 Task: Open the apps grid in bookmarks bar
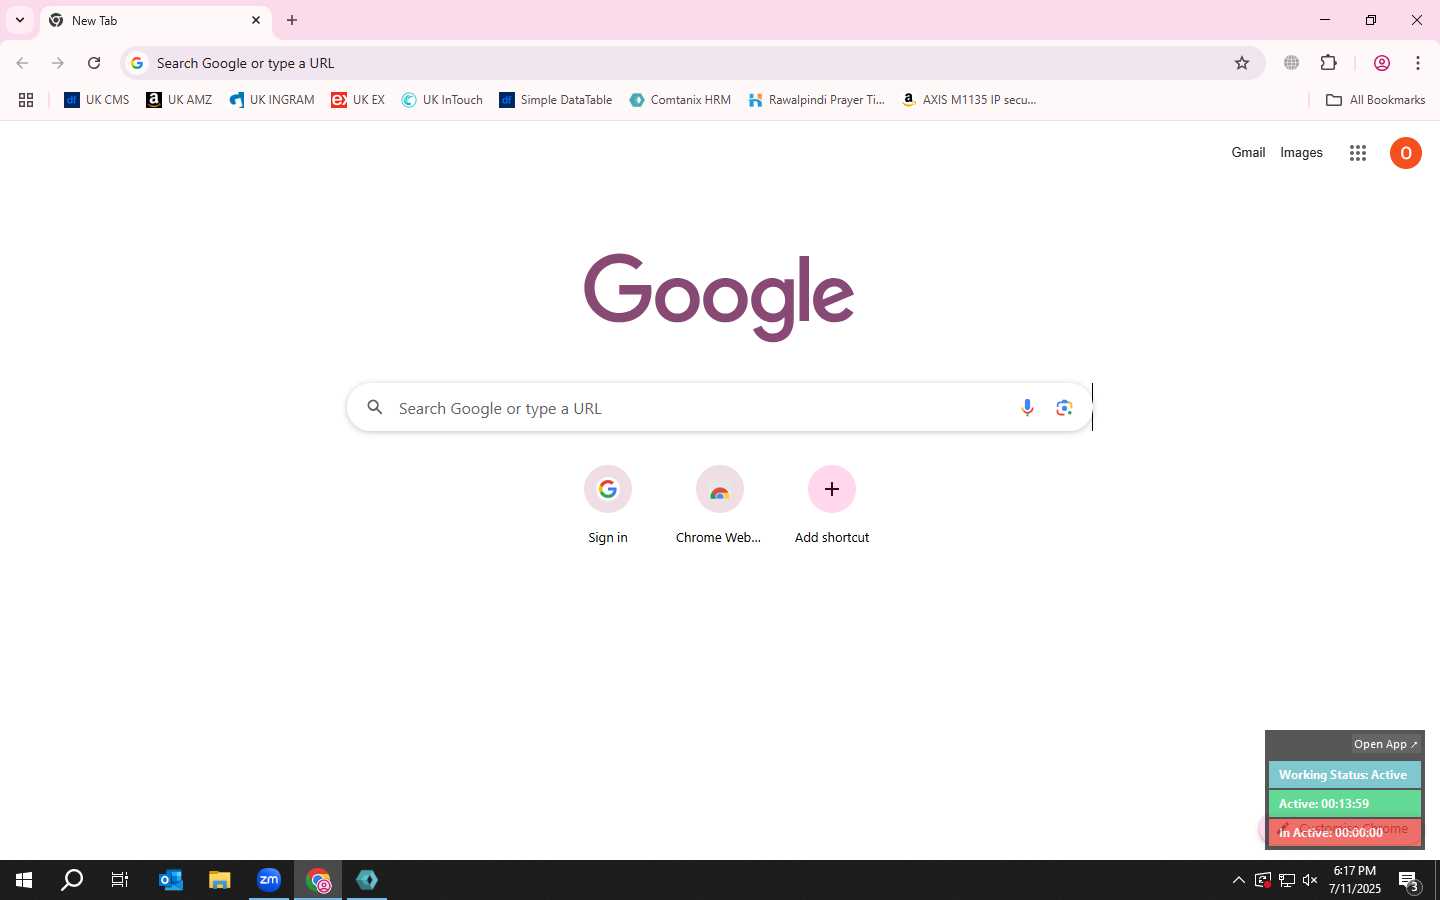click(26, 100)
